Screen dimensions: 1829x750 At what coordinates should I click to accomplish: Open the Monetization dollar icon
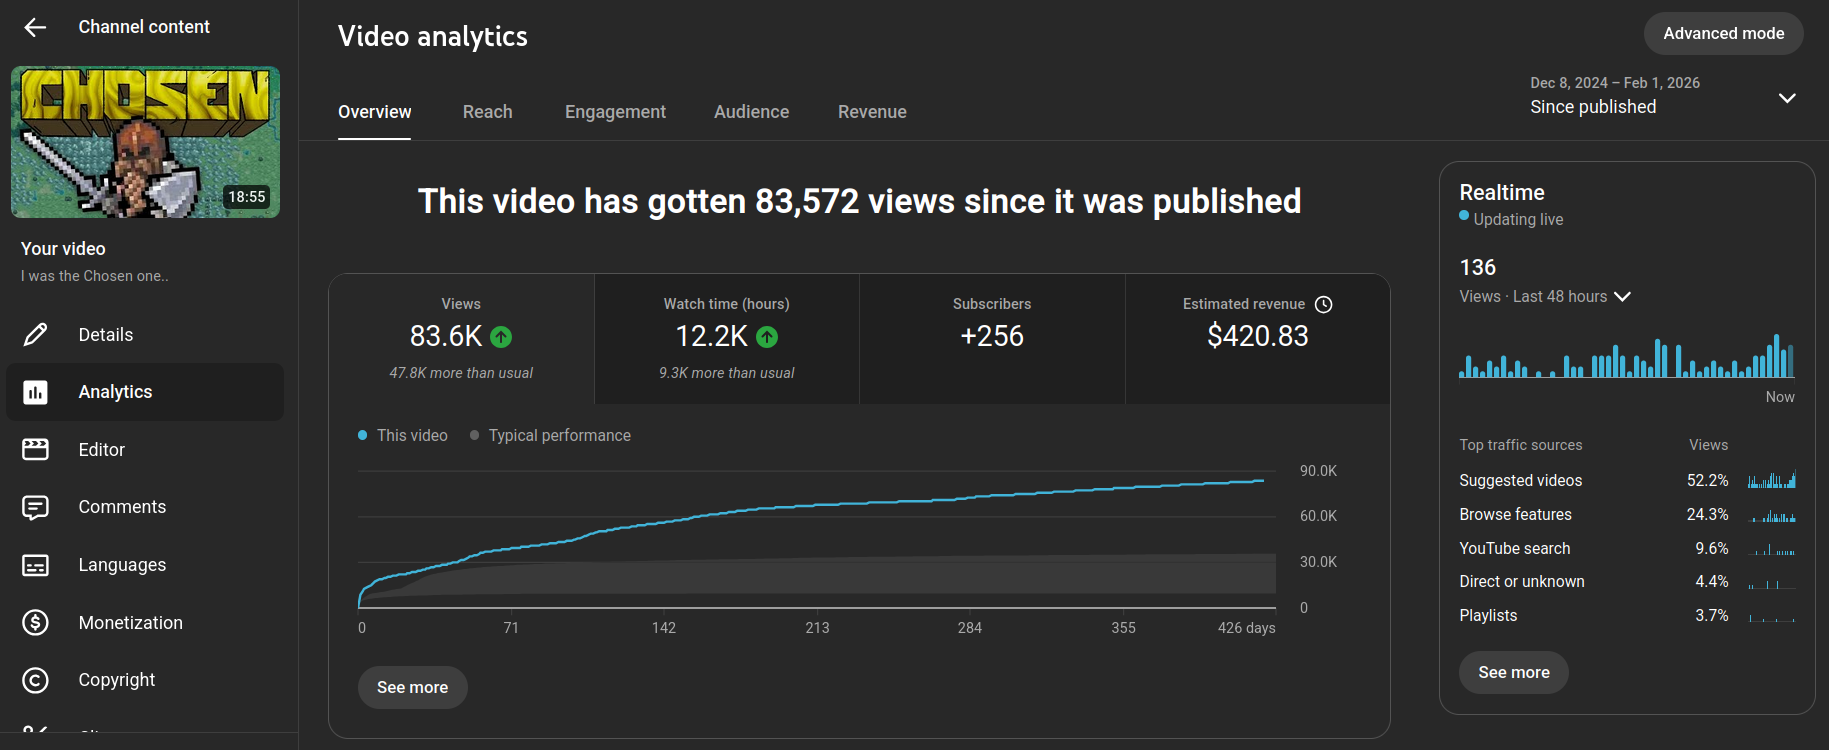[35, 623]
